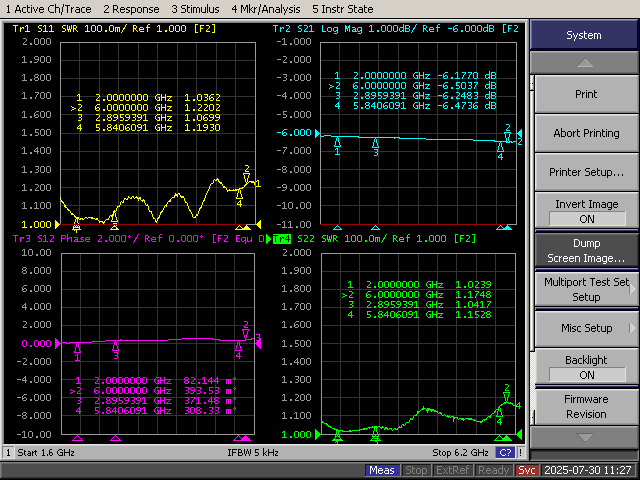Click the Abort Printing softkey

(586, 133)
